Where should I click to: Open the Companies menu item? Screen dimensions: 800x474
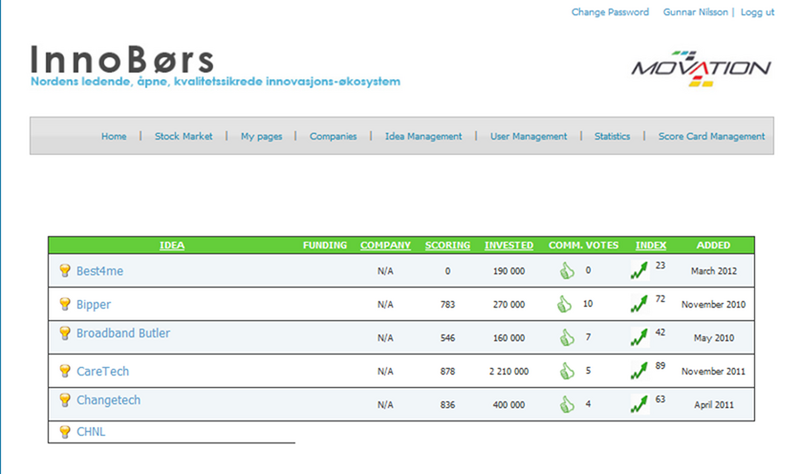click(x=333, y=136)
